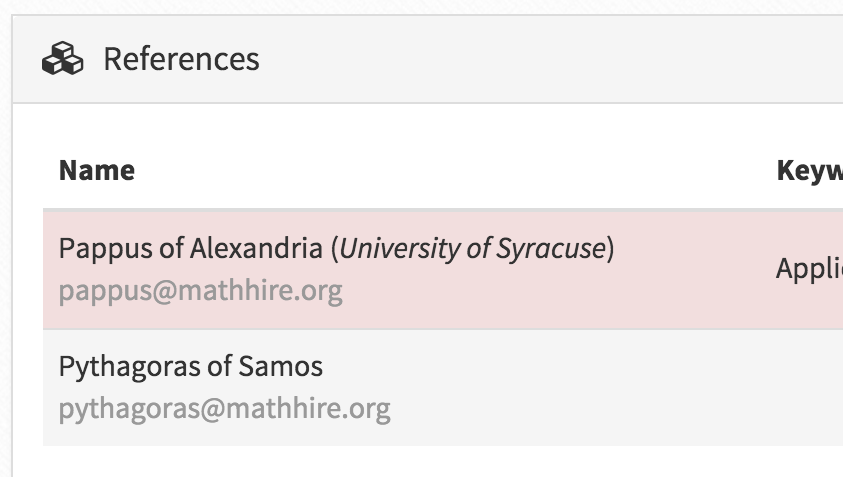843x477 pixels.
Task: Click the University of Syracuse affiliation
Action: (x=473, y=248)
